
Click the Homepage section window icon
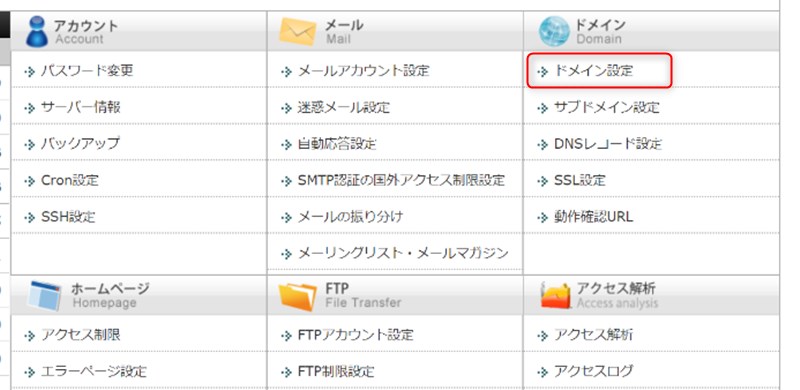45,296
